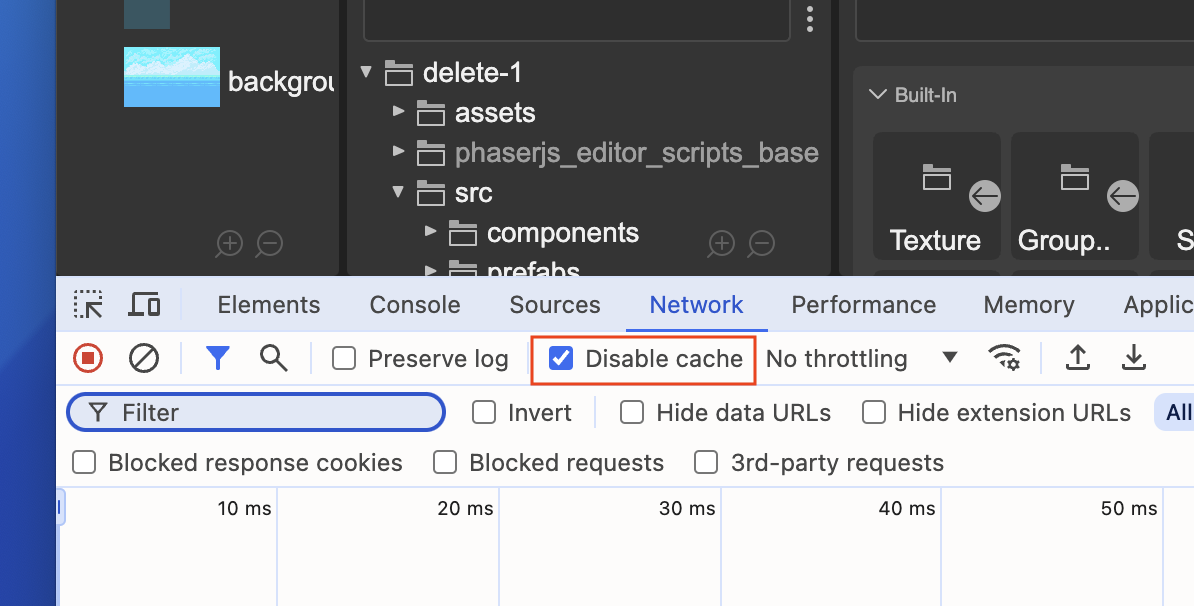The image size is (1194, 606).
Task: Collapse the delete-1 project folder
Action: [x=366, y=72]
